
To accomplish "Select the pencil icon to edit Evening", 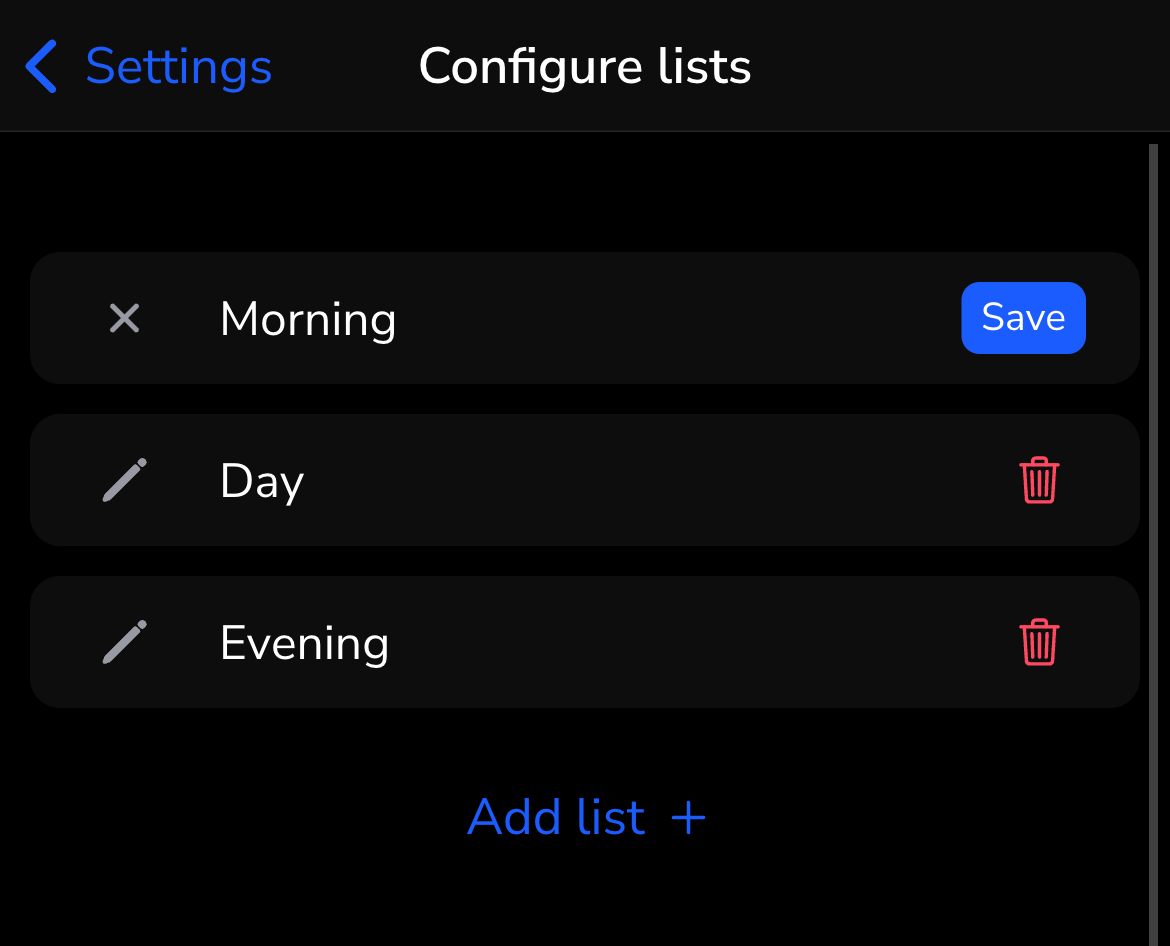I will (x=124, y=643).
